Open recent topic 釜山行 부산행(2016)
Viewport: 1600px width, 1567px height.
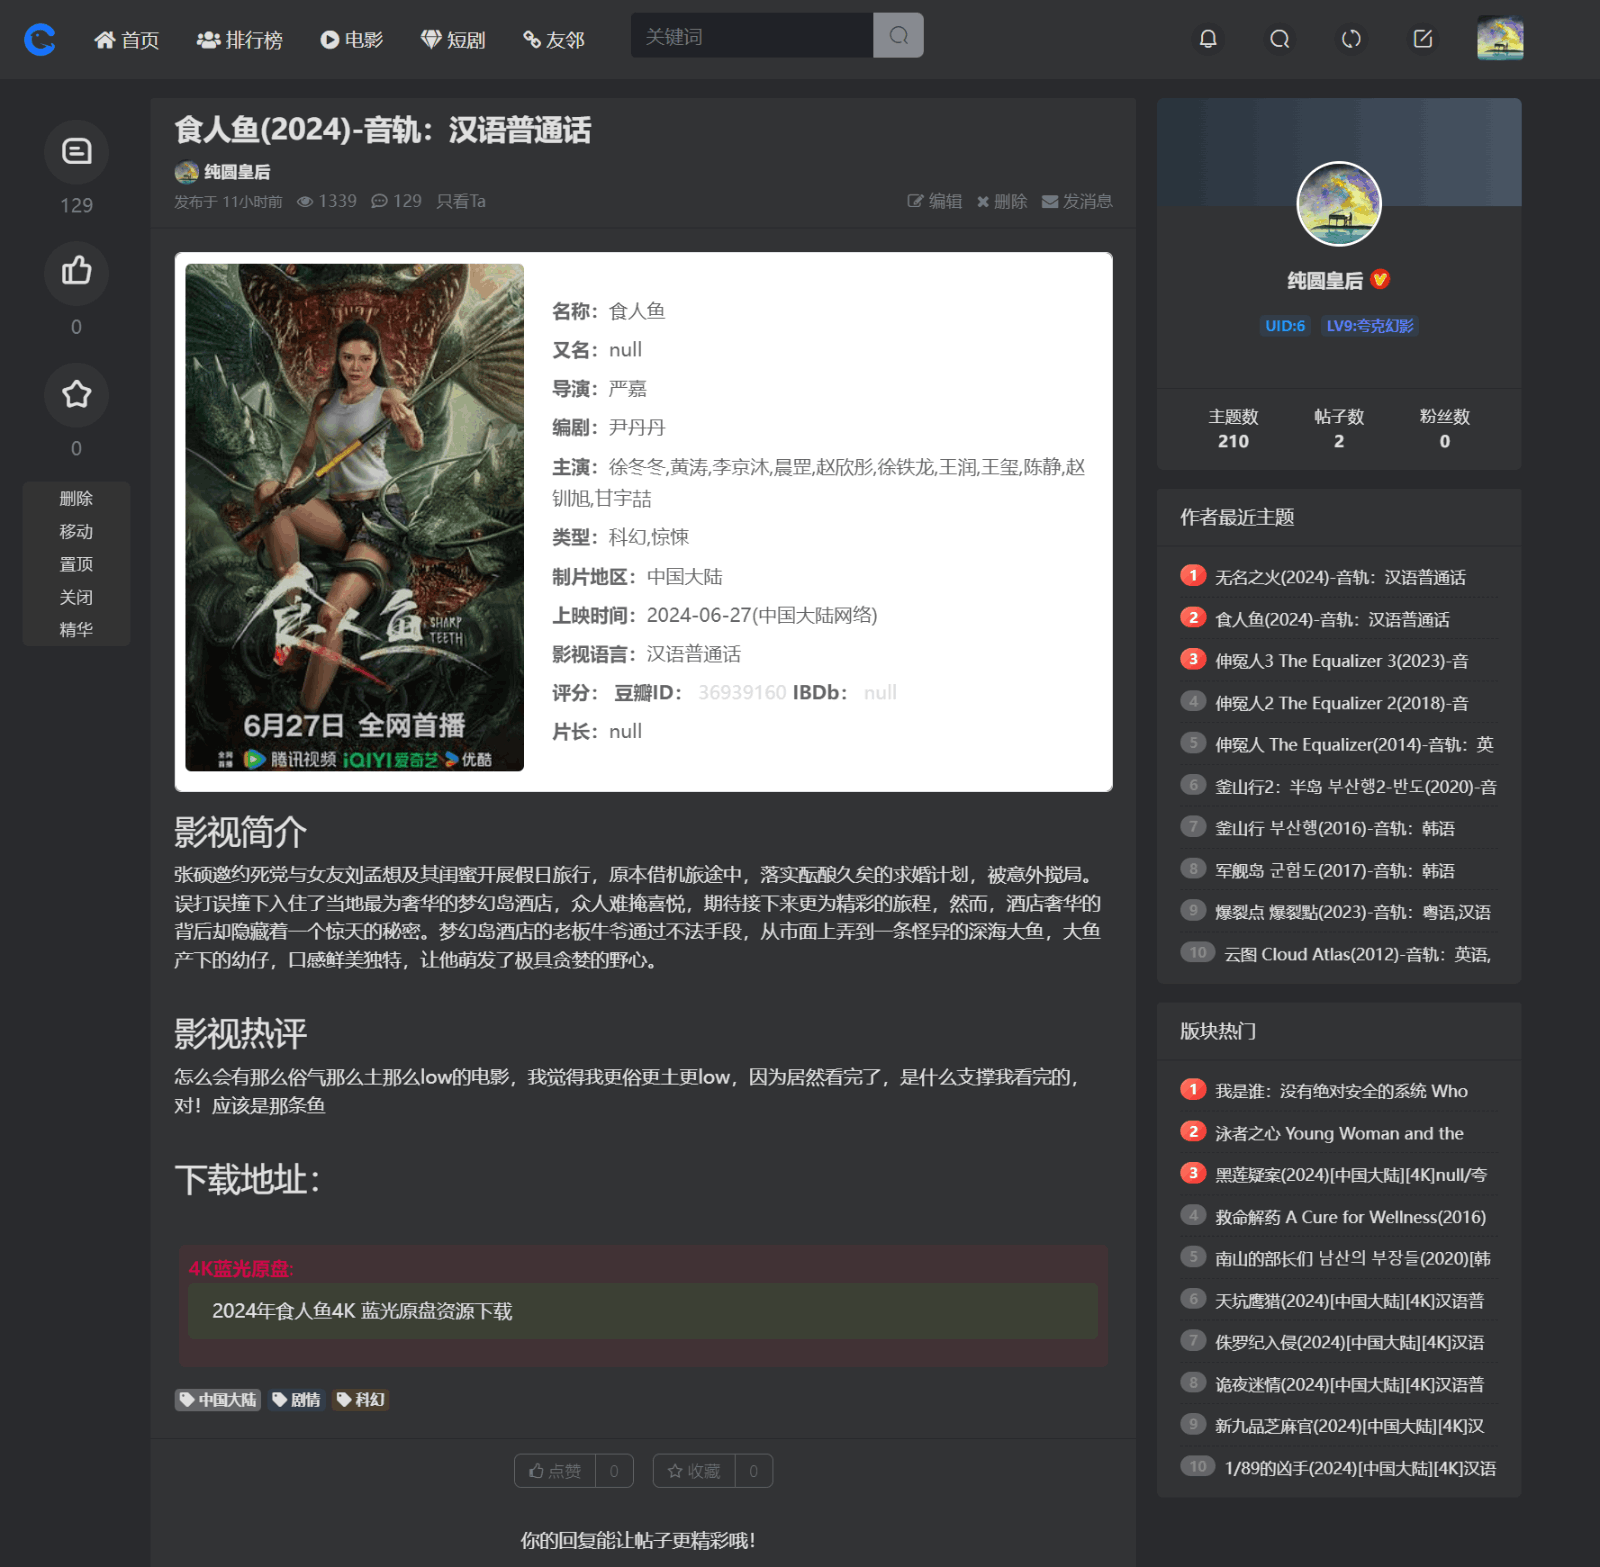tap(1334, 829)
